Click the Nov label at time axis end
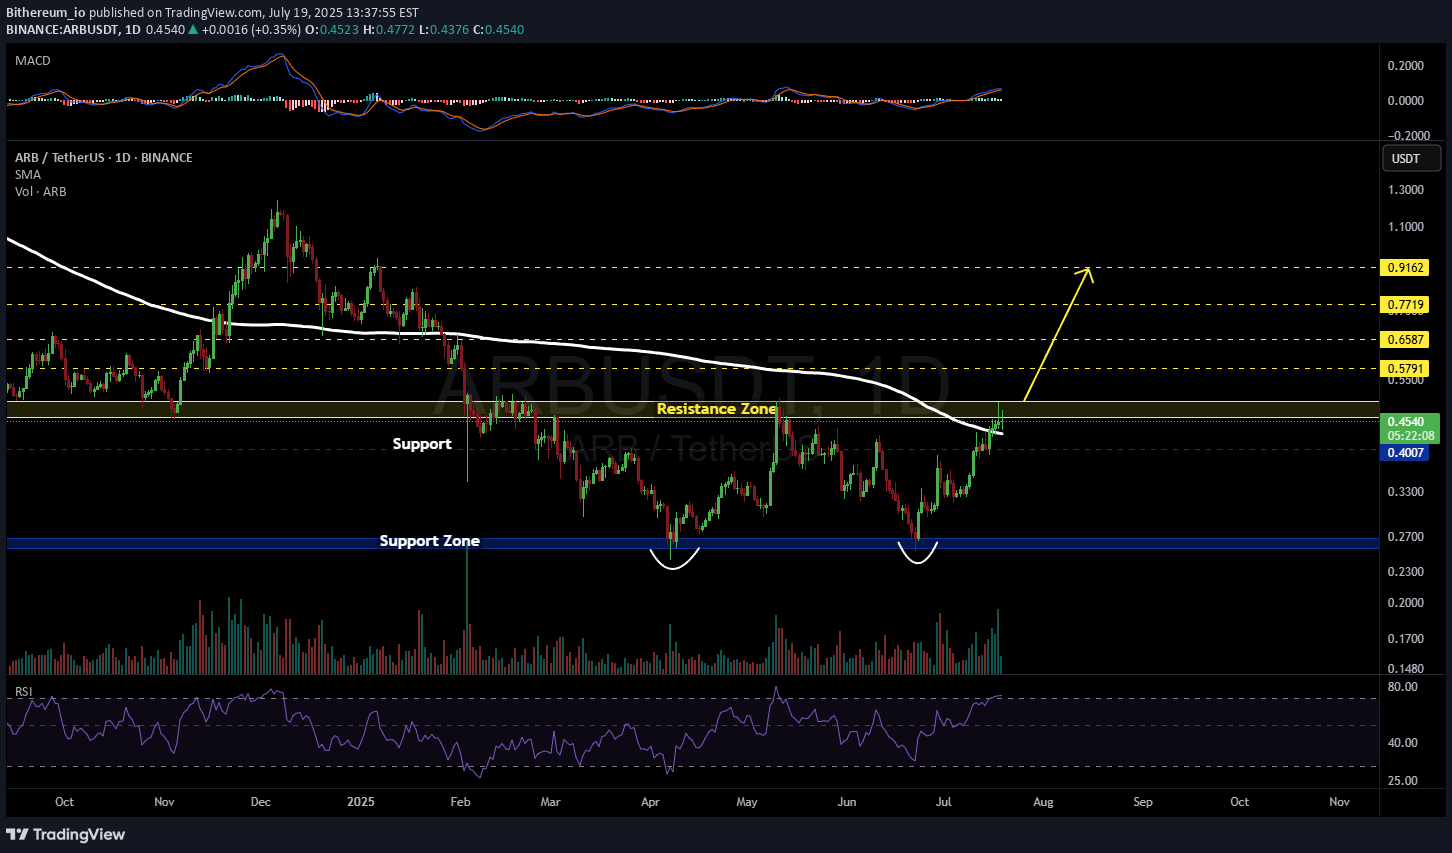Viewport: 1452px width, 853px height. 1339,802
